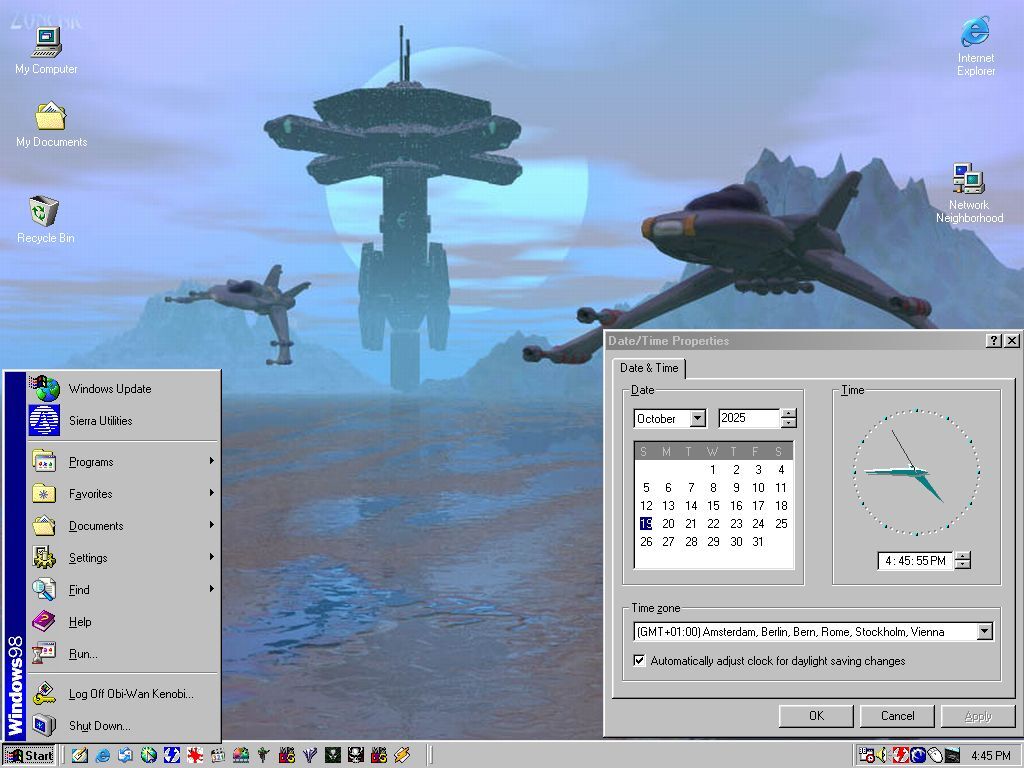Viewport: 1024px width, 768px height.
Task: Click the OK button
Action: click(816, 716)
